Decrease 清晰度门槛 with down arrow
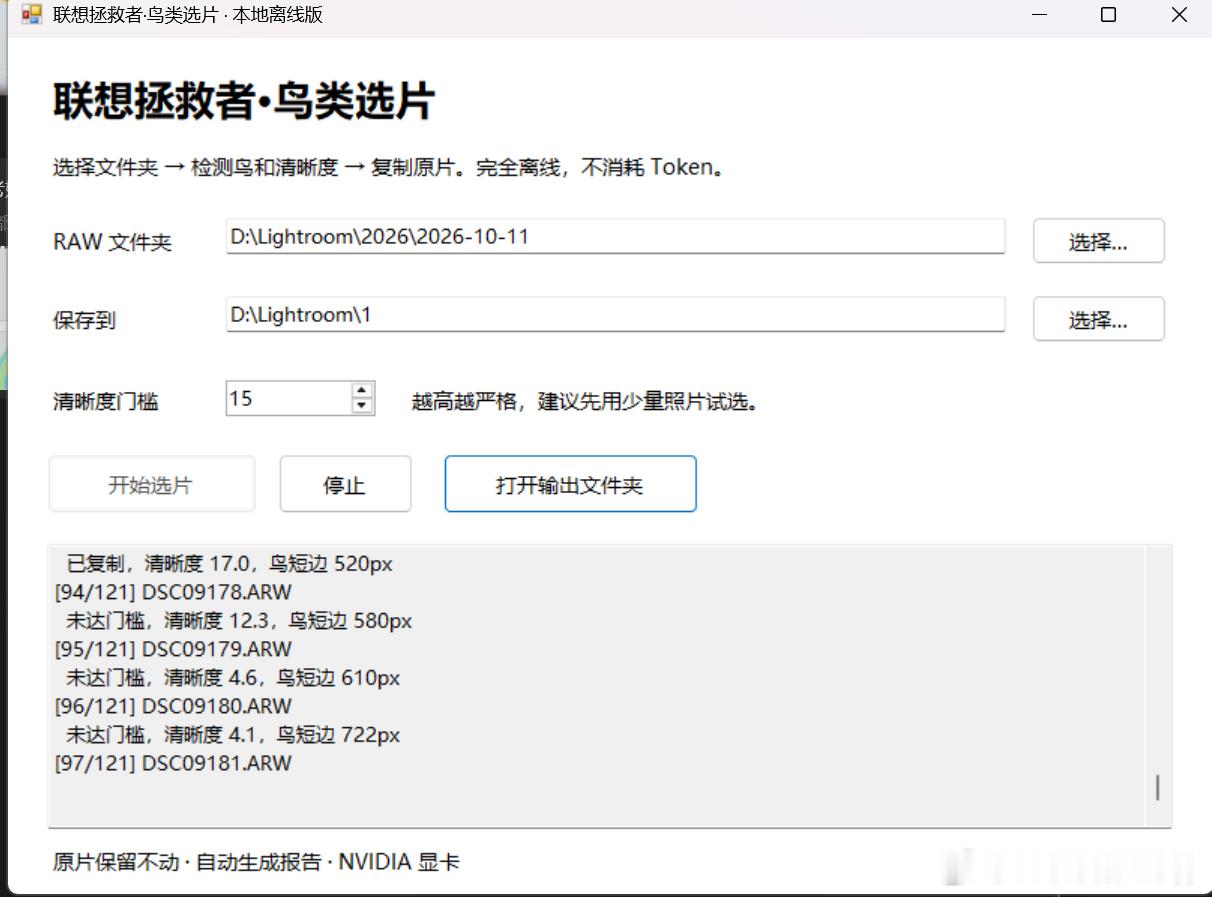1212x897 pixels. pos(362,406)
